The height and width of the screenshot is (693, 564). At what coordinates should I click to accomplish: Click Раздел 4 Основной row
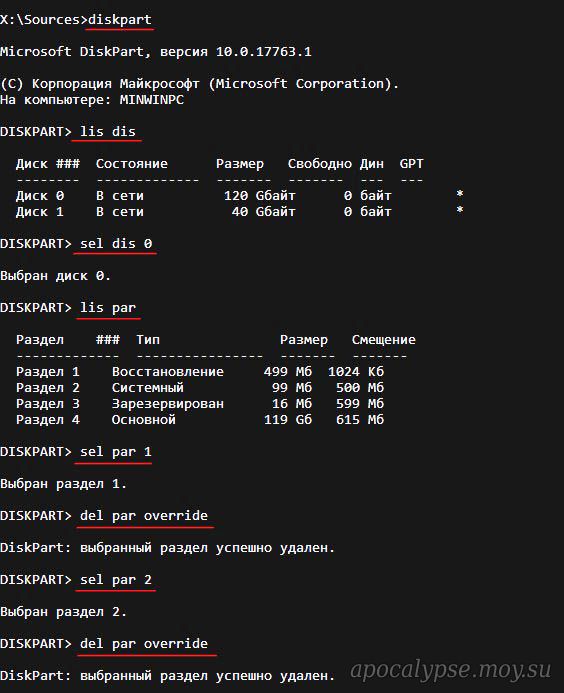(x=200, y=419)
